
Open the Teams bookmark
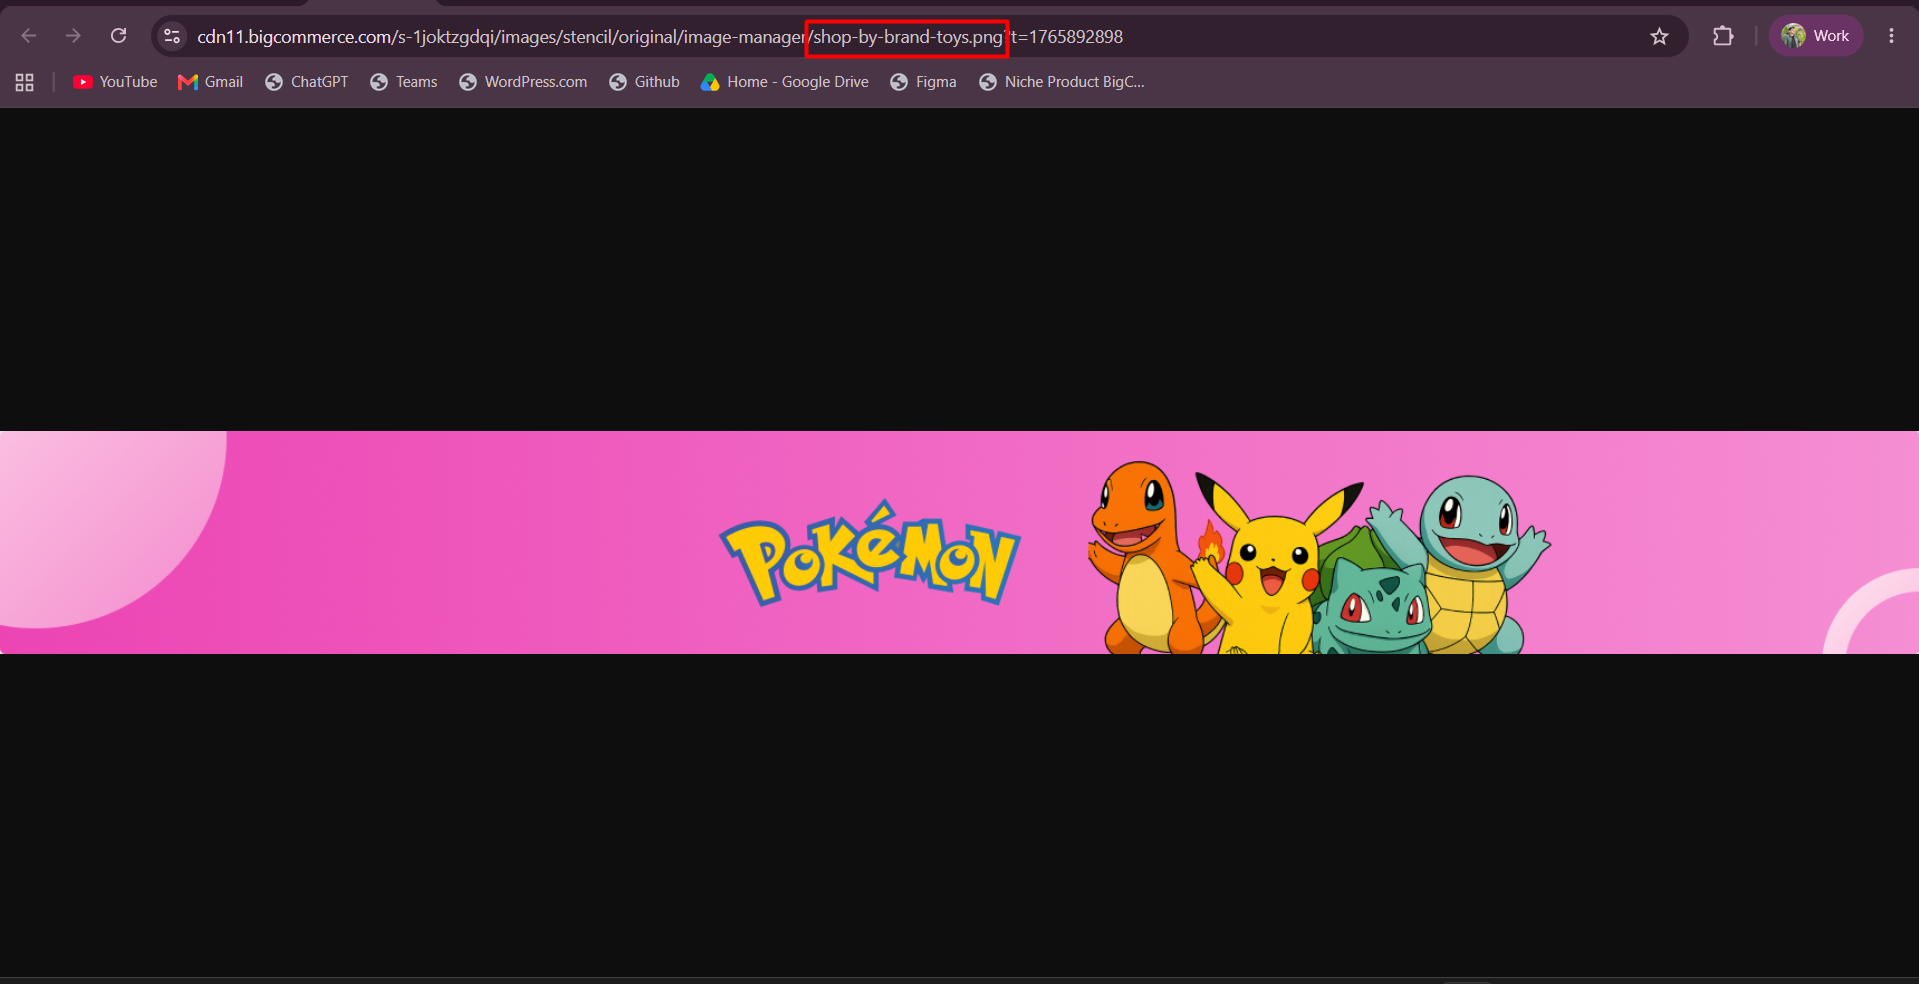click(x=404, y=82)
